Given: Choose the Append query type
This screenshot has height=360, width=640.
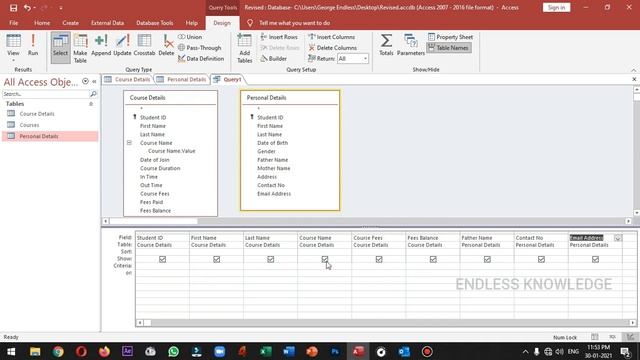Looking at the screenshot, I should [101, 46].
